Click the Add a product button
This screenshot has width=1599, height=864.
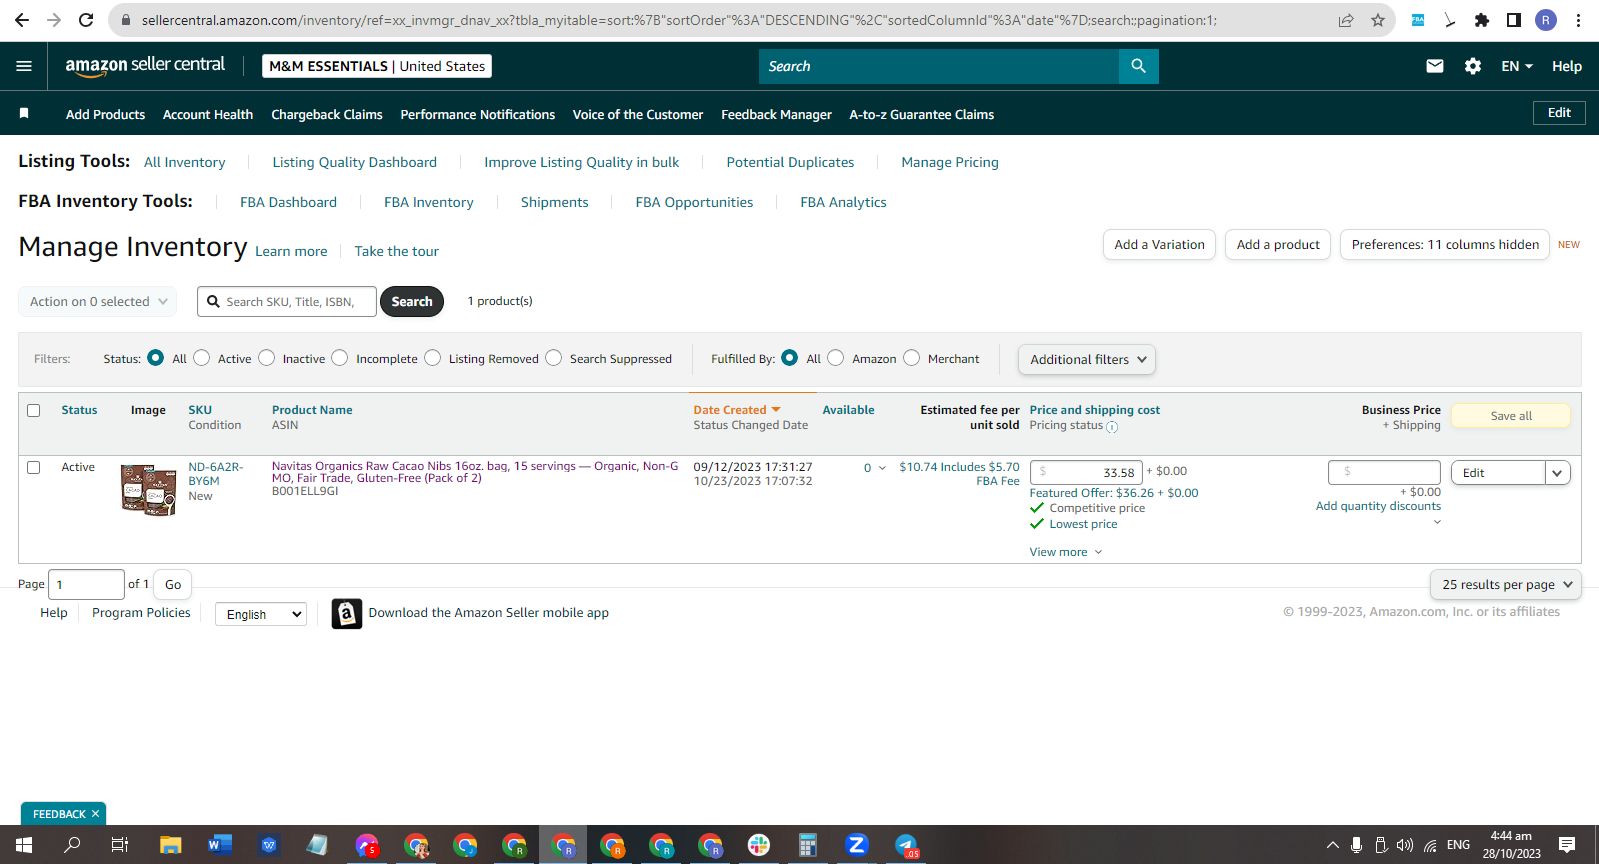click(1278, 245)
